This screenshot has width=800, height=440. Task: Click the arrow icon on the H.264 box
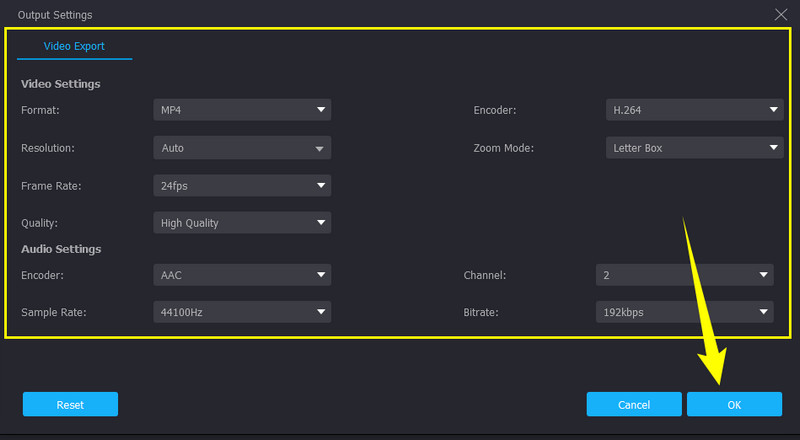pos(774,110)
